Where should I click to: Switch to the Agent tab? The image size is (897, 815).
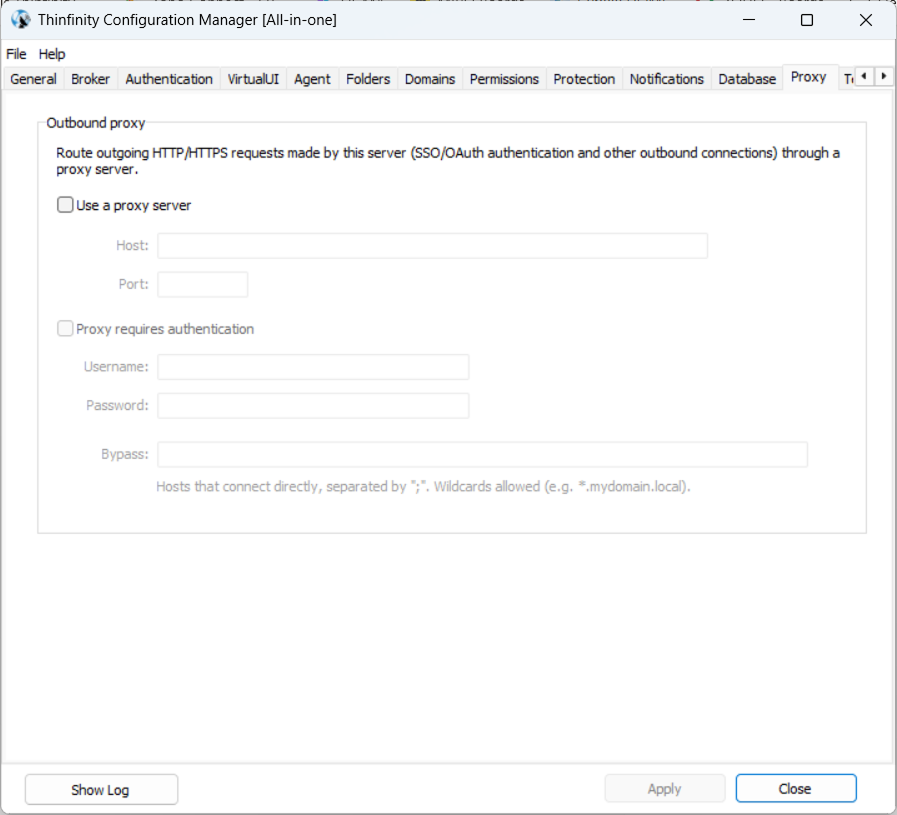tap(312, 79)
